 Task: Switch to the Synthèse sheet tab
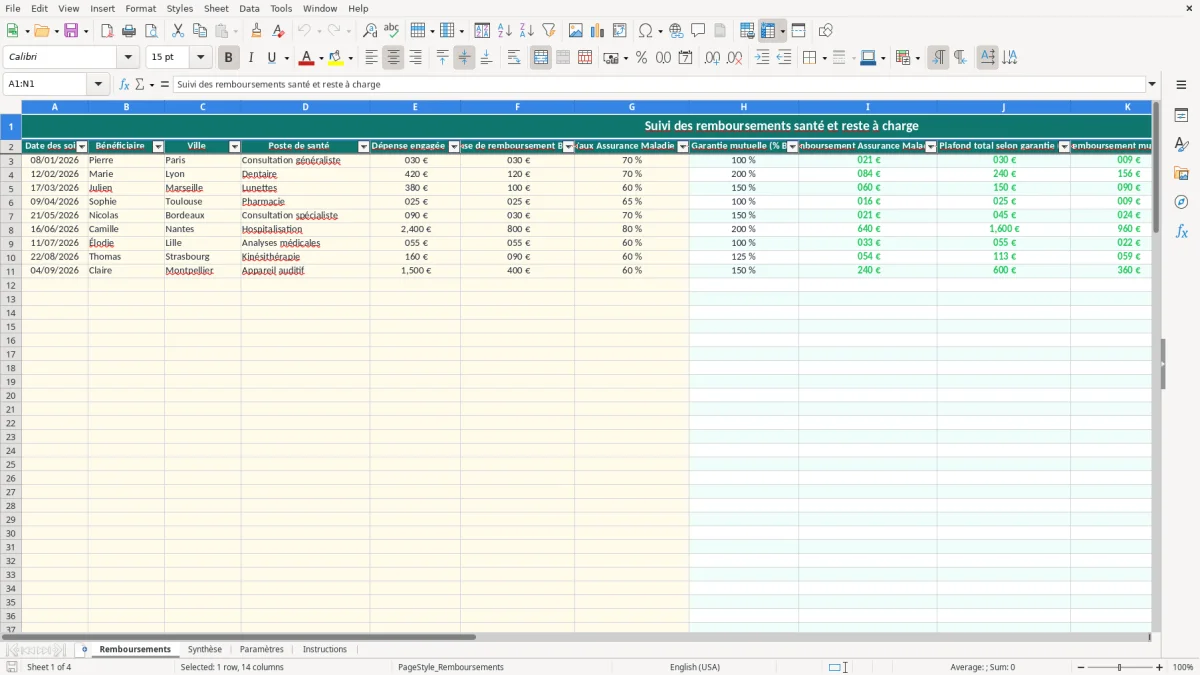pyautogui.click(x=205, y=650)
